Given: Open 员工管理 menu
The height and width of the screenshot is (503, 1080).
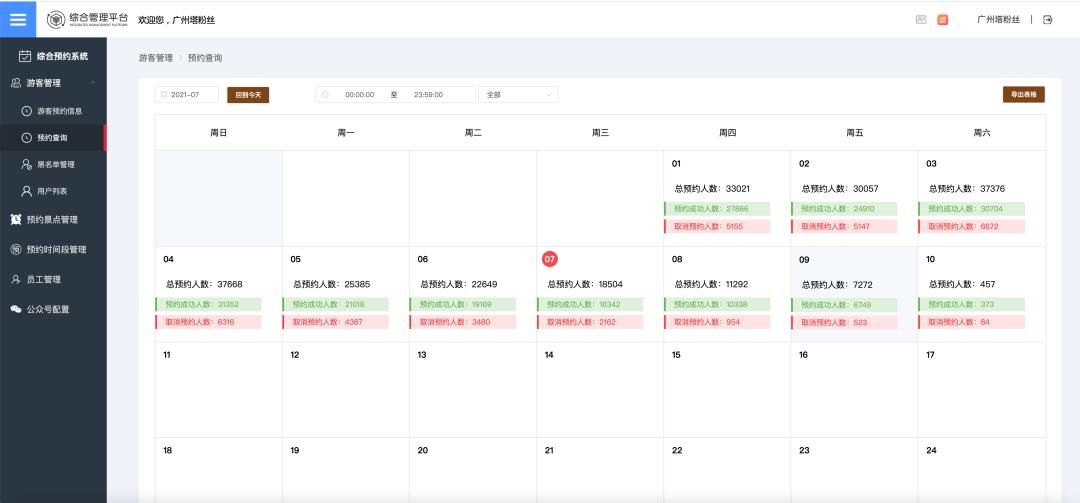Looking at the screenshot, I should [53, 280].
